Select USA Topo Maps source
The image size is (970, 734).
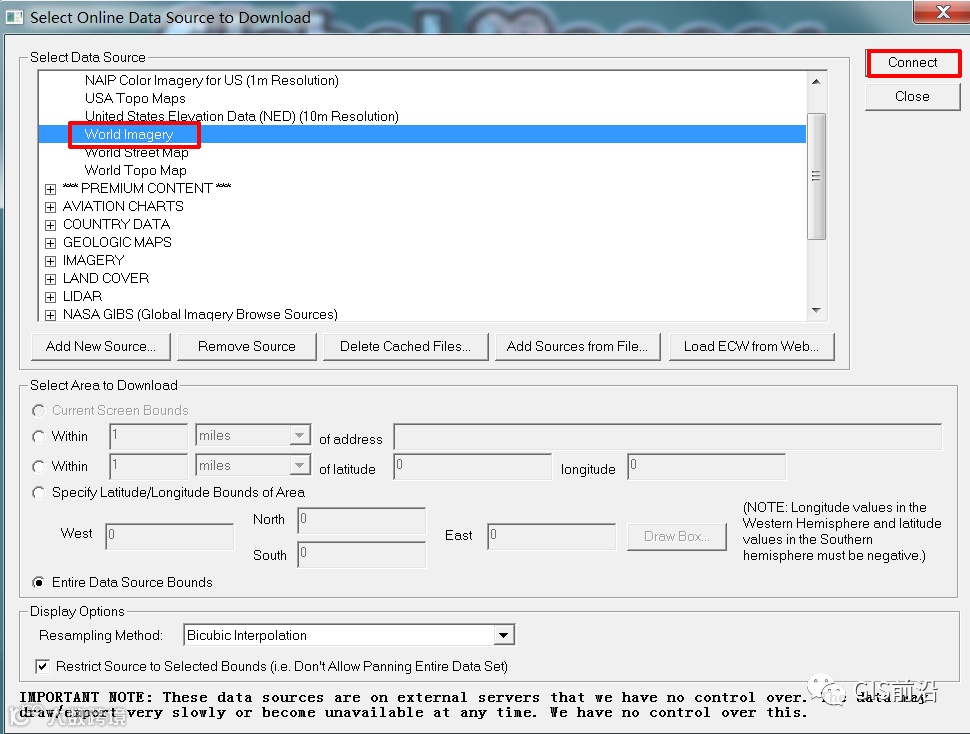135,98
